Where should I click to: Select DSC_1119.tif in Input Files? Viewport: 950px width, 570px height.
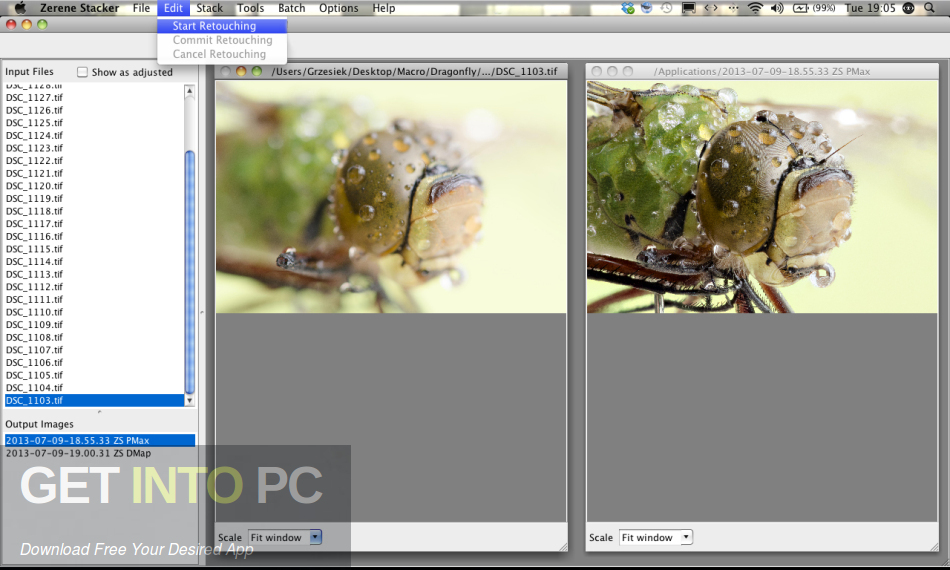pyautogui.click(x=95, y=198)
